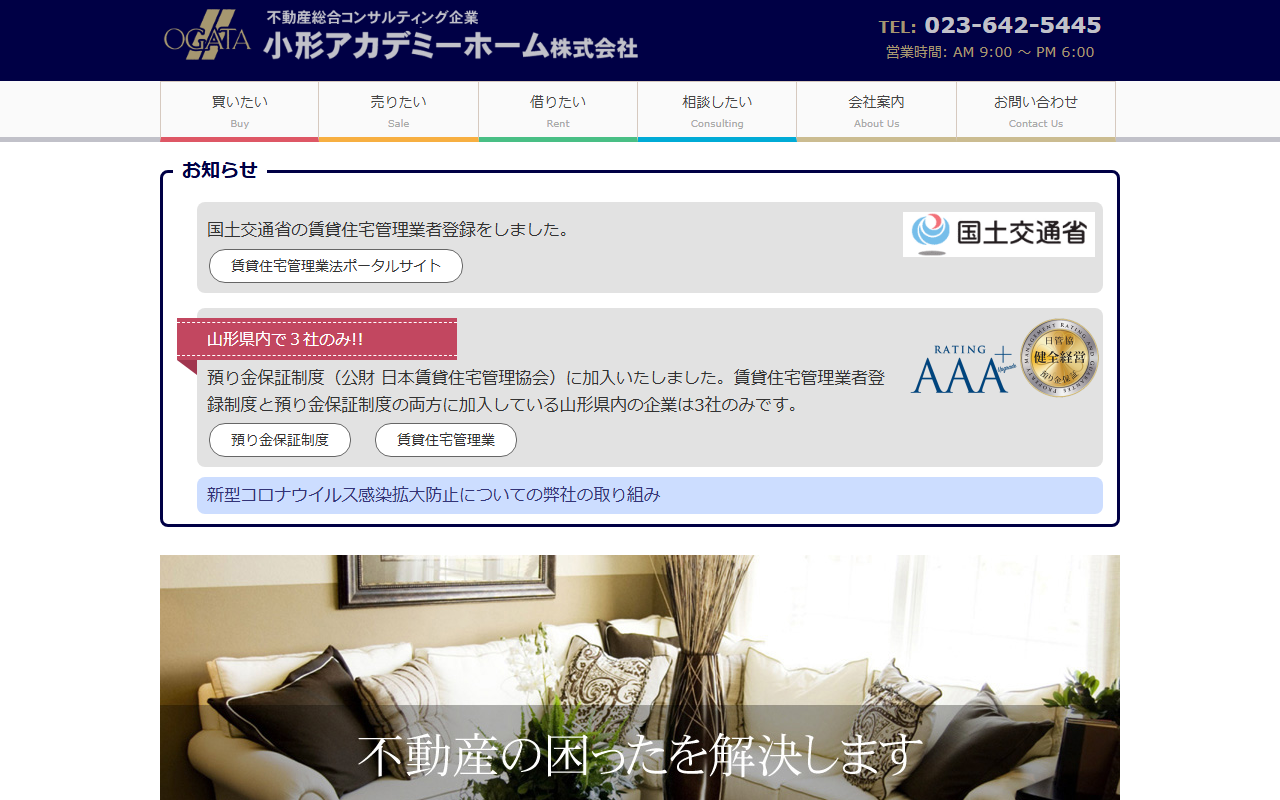This screenshot has height=800, width=1280.
Task: Go to 借りたい (Rent) section
Action: [558, 111]
